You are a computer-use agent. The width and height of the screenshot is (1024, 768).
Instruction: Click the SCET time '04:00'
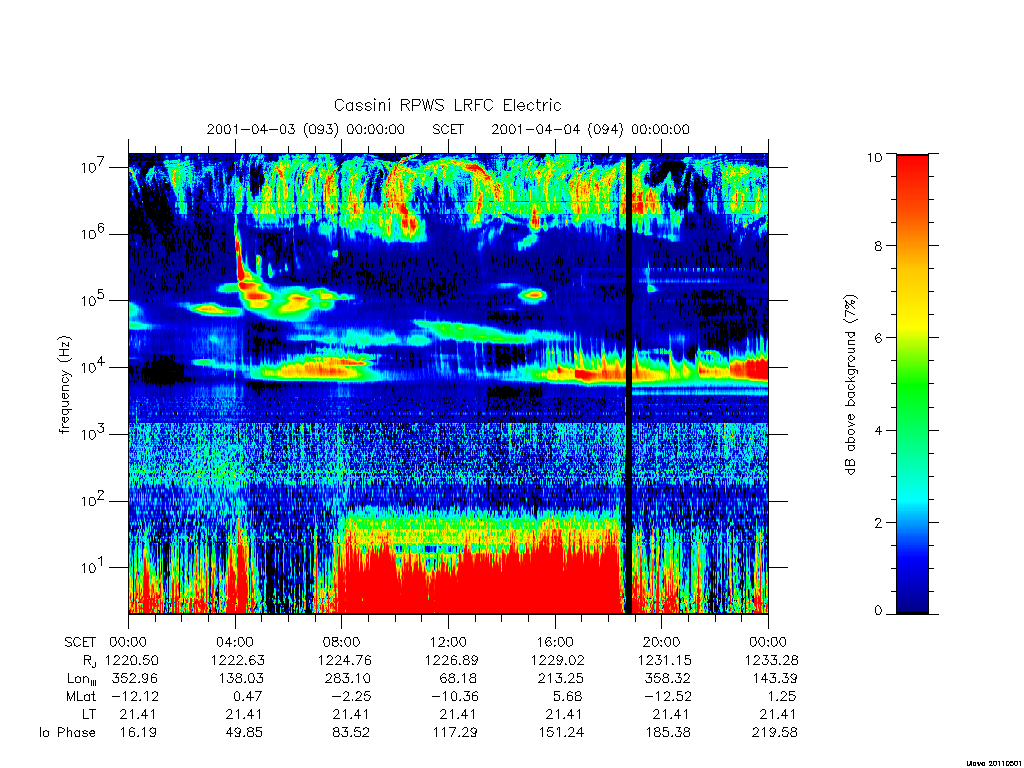pyautogui.click(x=235, y=642)
